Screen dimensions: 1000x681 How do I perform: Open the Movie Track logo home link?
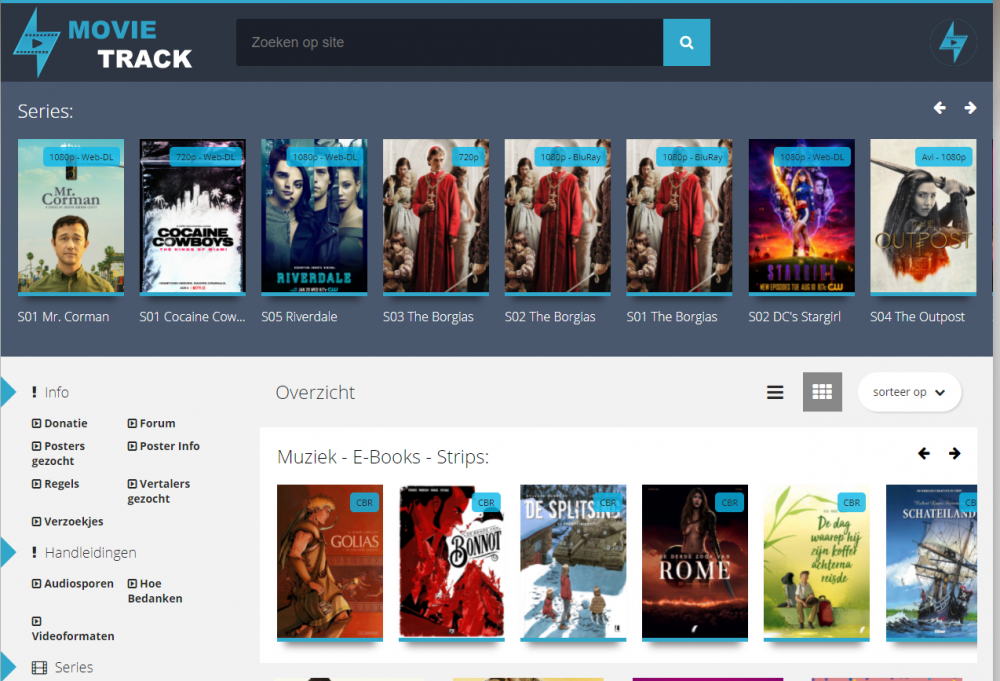[x=103, y=44]
